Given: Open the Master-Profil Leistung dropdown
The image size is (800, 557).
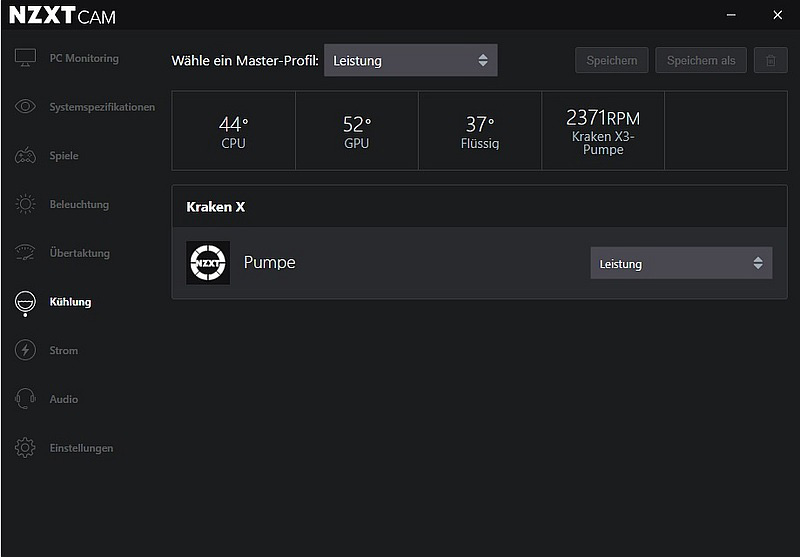Looking at the screenshot, I should click(x=411, y=60).
